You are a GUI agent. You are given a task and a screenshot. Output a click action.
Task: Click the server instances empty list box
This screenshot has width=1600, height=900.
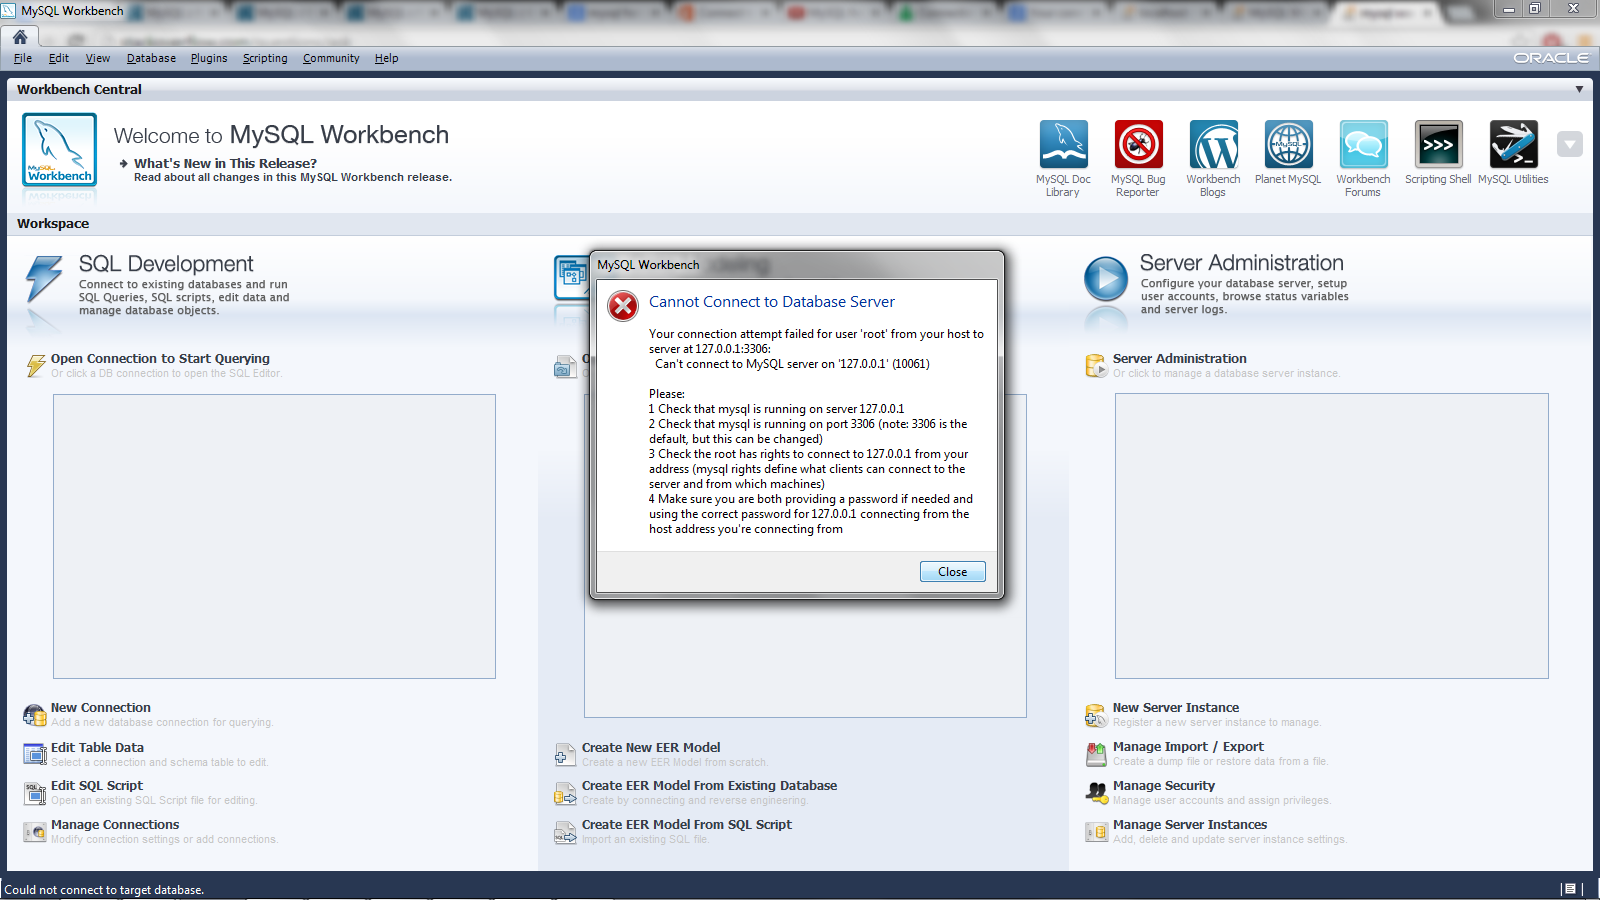(x=1332, y=536)
